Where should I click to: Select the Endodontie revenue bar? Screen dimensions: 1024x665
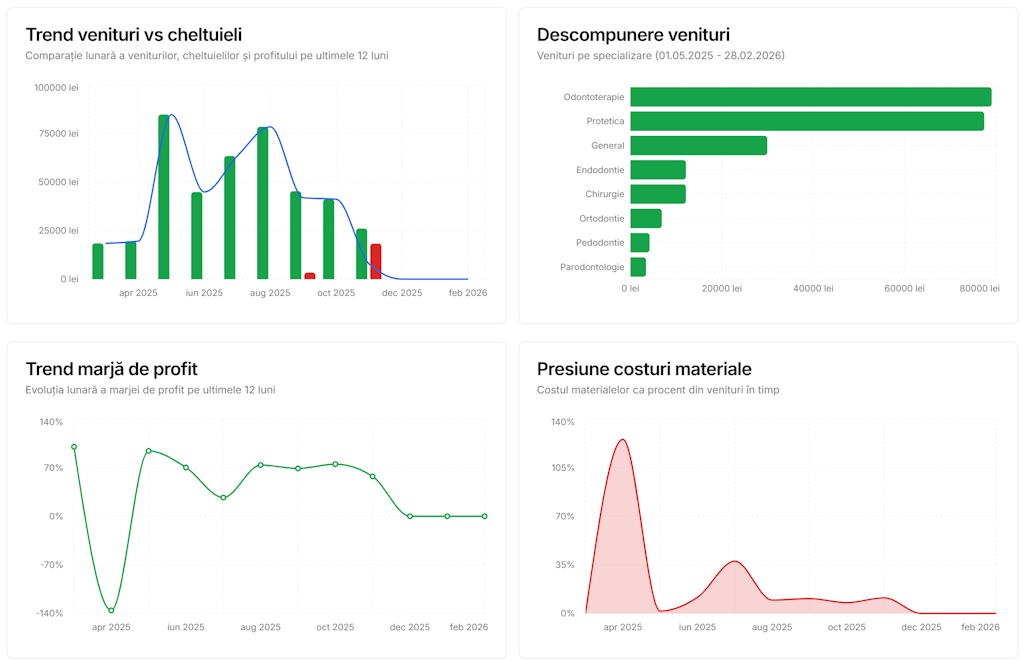(x=657, y=170)
